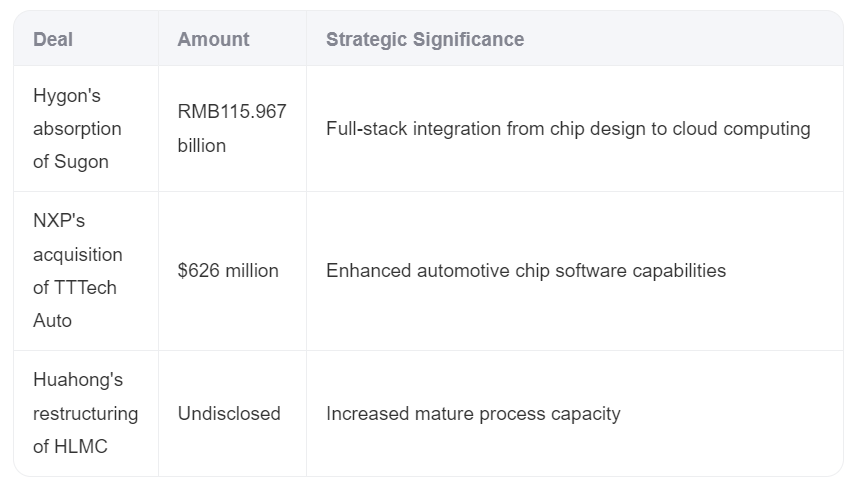Click 'Increased mature process capacity' text

473,413
